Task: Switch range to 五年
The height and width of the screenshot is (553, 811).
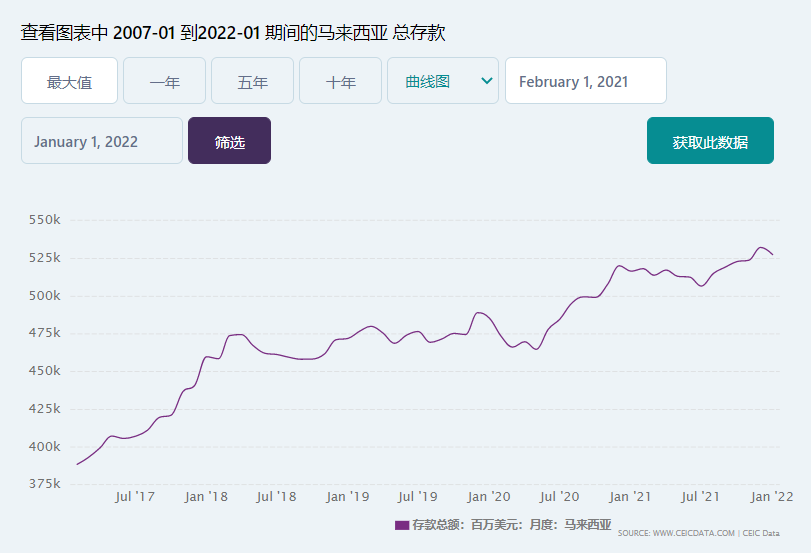Action: point(252,81)
